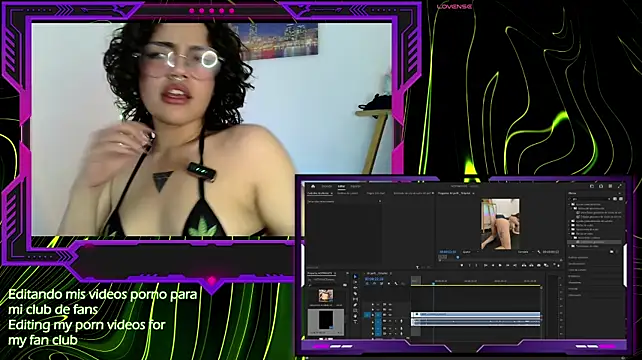
Task: Open the Mezclador de clips de audio tab
Action: [x=412, y=193]
